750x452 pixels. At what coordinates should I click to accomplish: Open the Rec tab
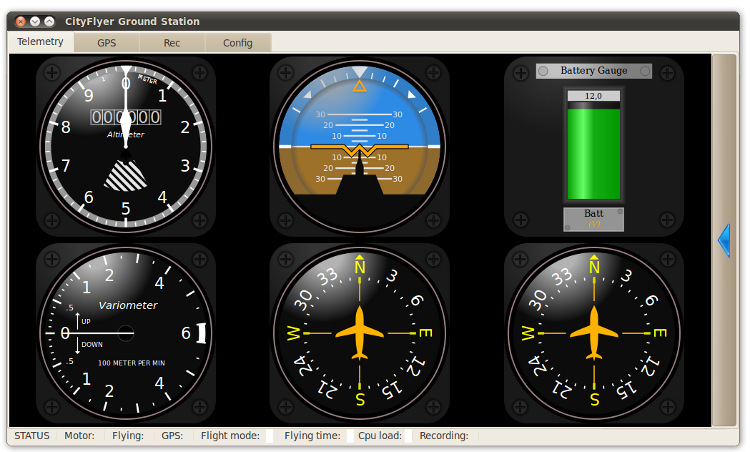[x=172, y=43]
